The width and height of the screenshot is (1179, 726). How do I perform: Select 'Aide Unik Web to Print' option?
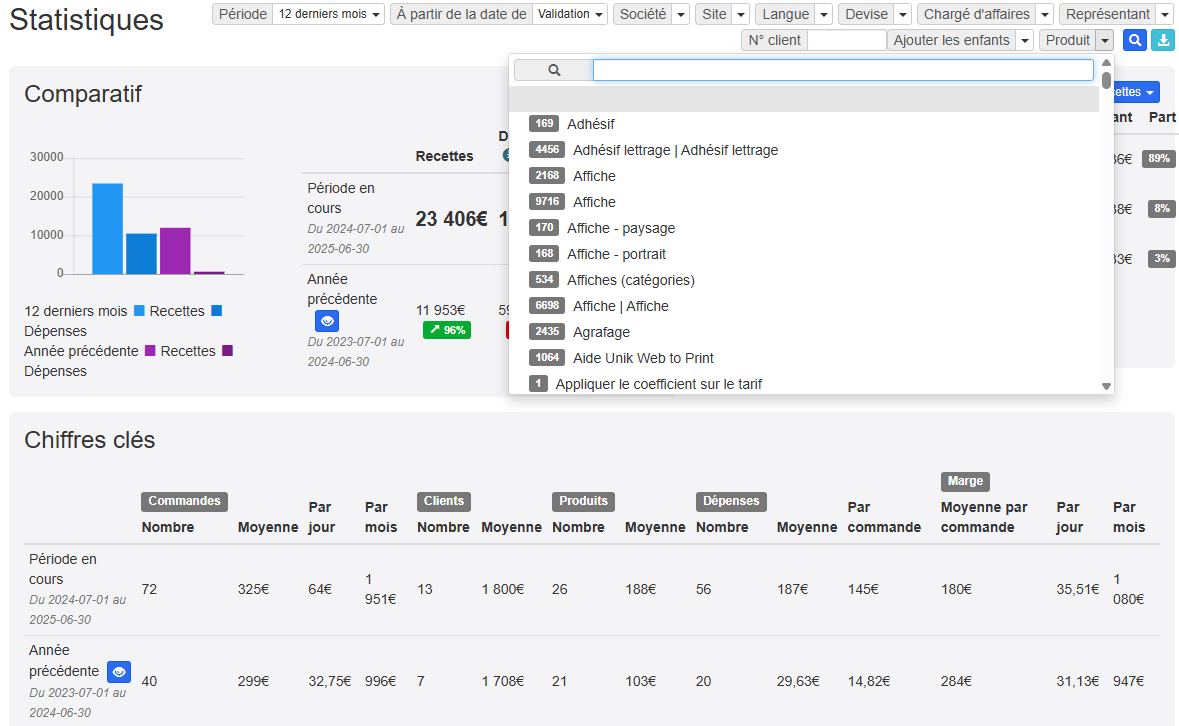pyautogui.click(x=643, y=358)
